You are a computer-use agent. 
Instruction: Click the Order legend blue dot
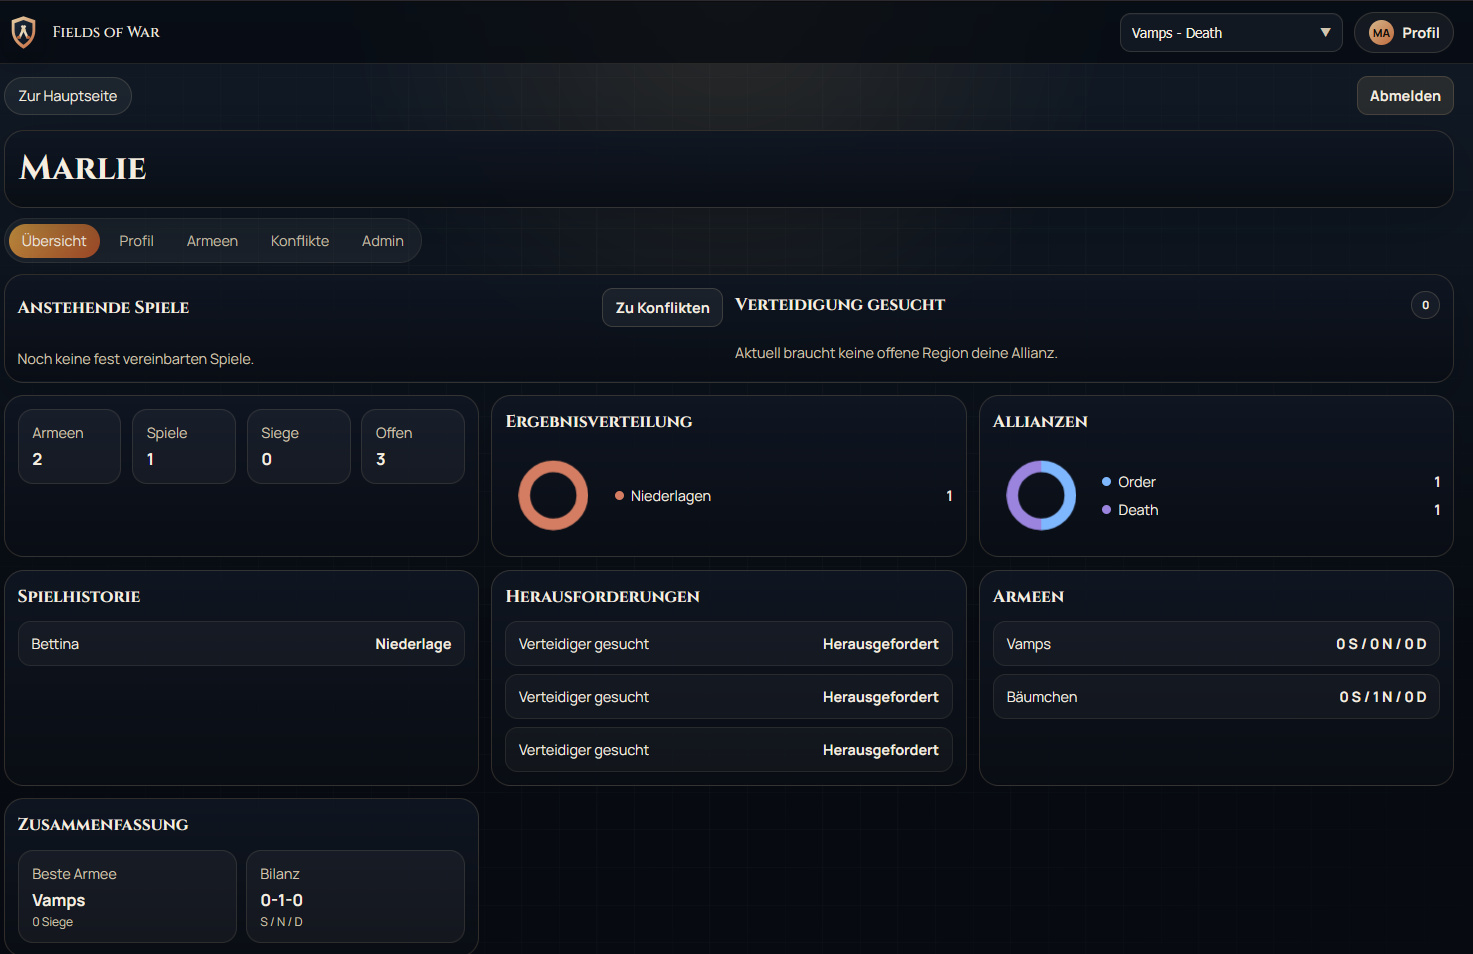pos(1106,482)
